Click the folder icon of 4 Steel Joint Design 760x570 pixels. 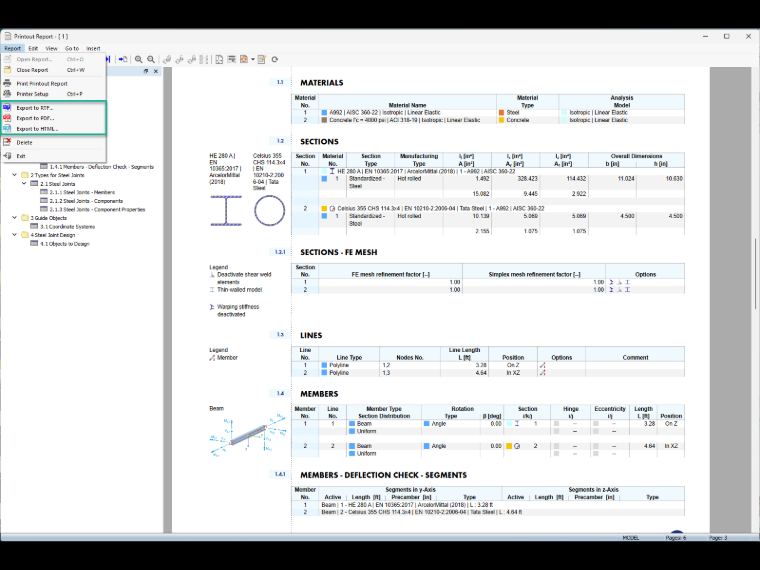coord(25,235)
